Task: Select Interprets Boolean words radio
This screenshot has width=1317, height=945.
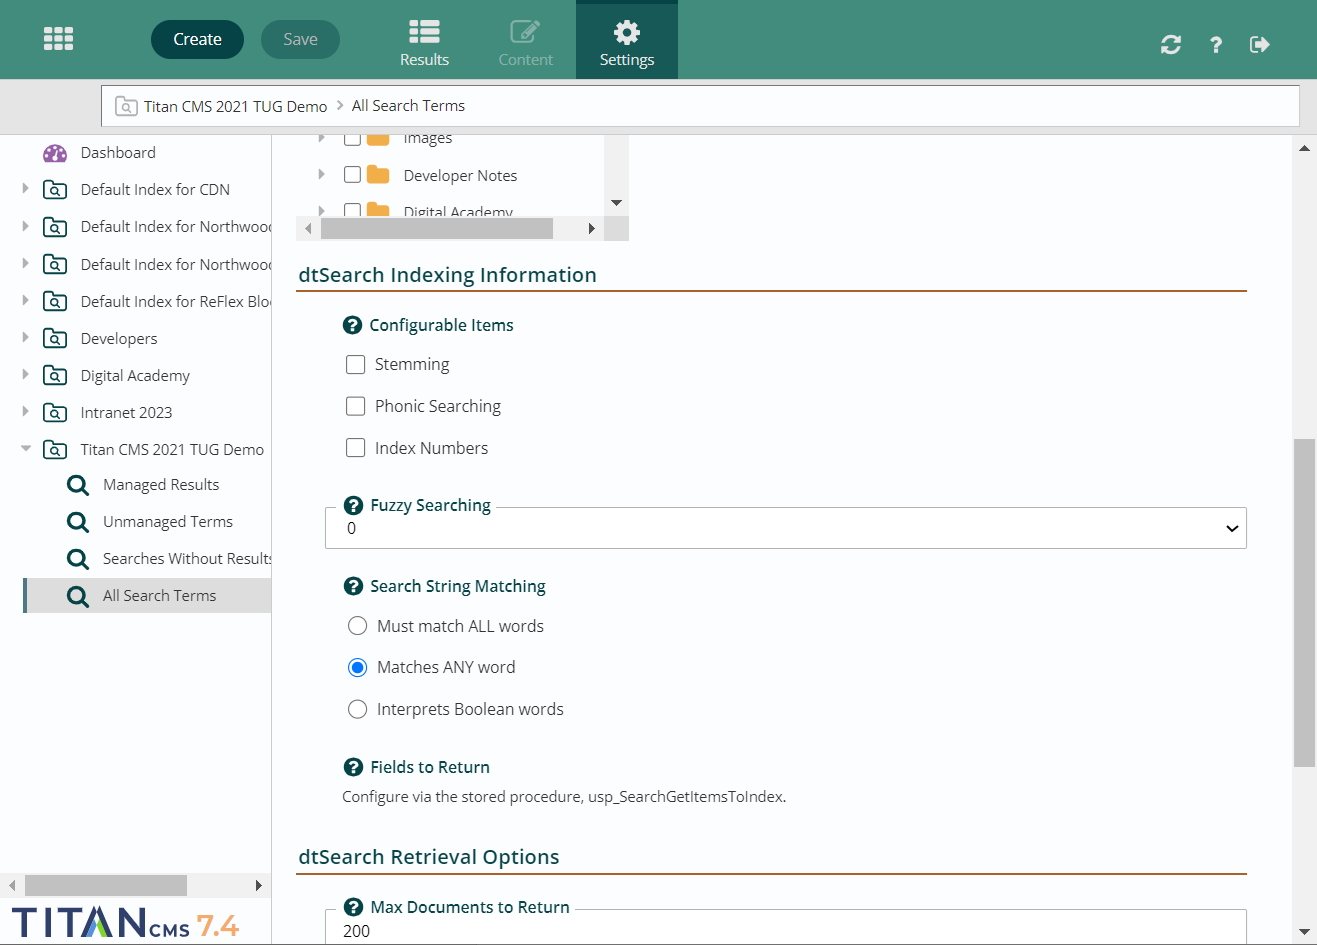Action: click(x=357, y=709)
